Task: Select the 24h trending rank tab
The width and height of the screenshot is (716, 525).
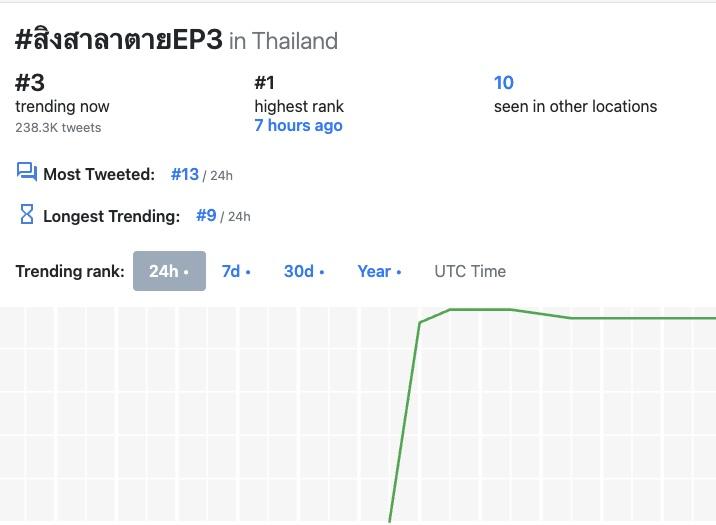Action: (169, 271)
